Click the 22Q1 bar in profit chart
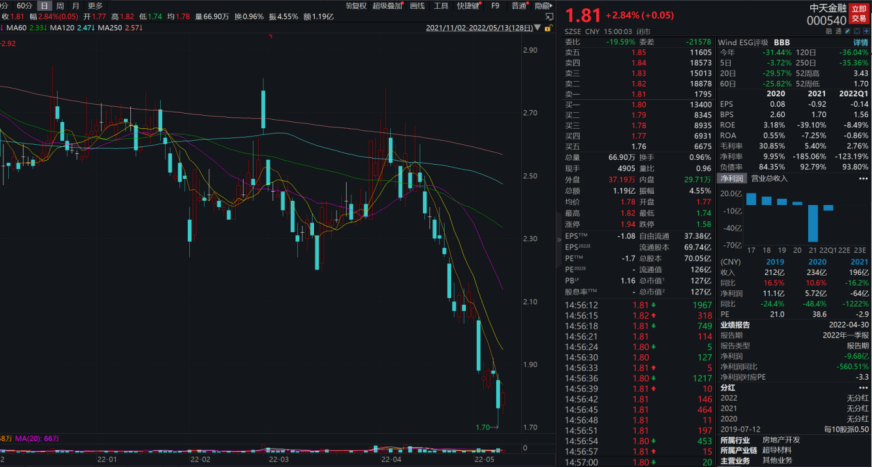 [x=828, y=208]
